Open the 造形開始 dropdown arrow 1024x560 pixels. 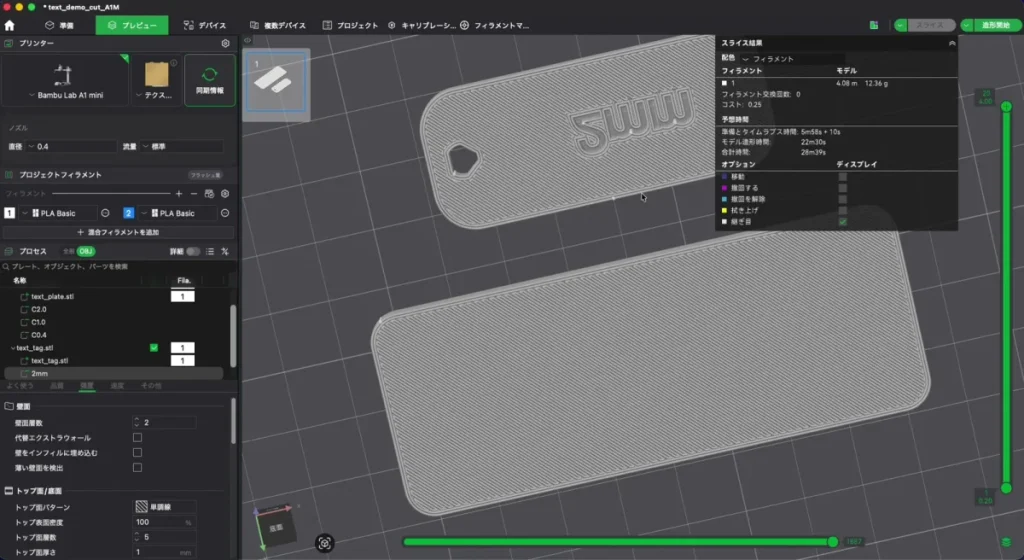point(967,25)
